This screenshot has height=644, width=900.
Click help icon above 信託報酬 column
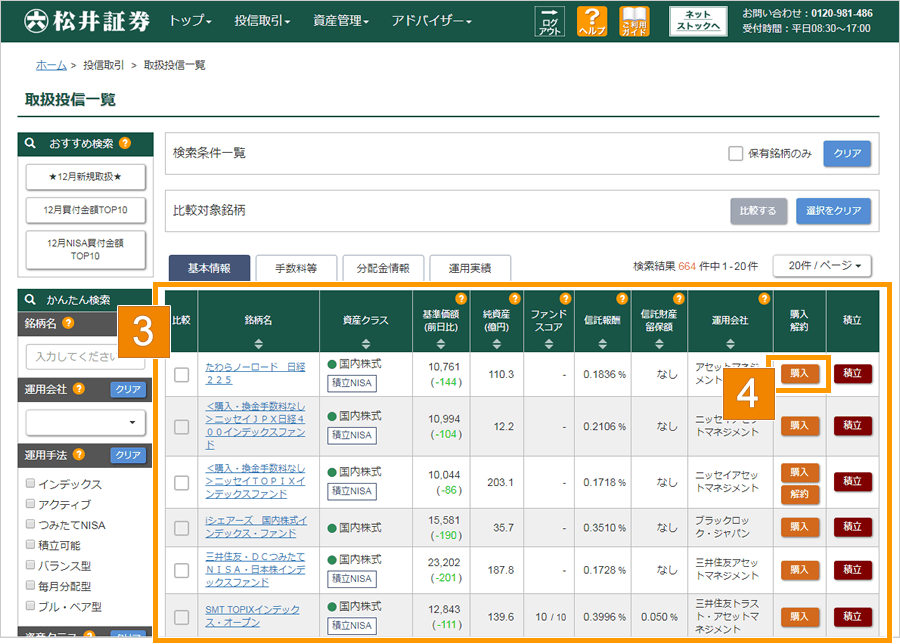622,298
